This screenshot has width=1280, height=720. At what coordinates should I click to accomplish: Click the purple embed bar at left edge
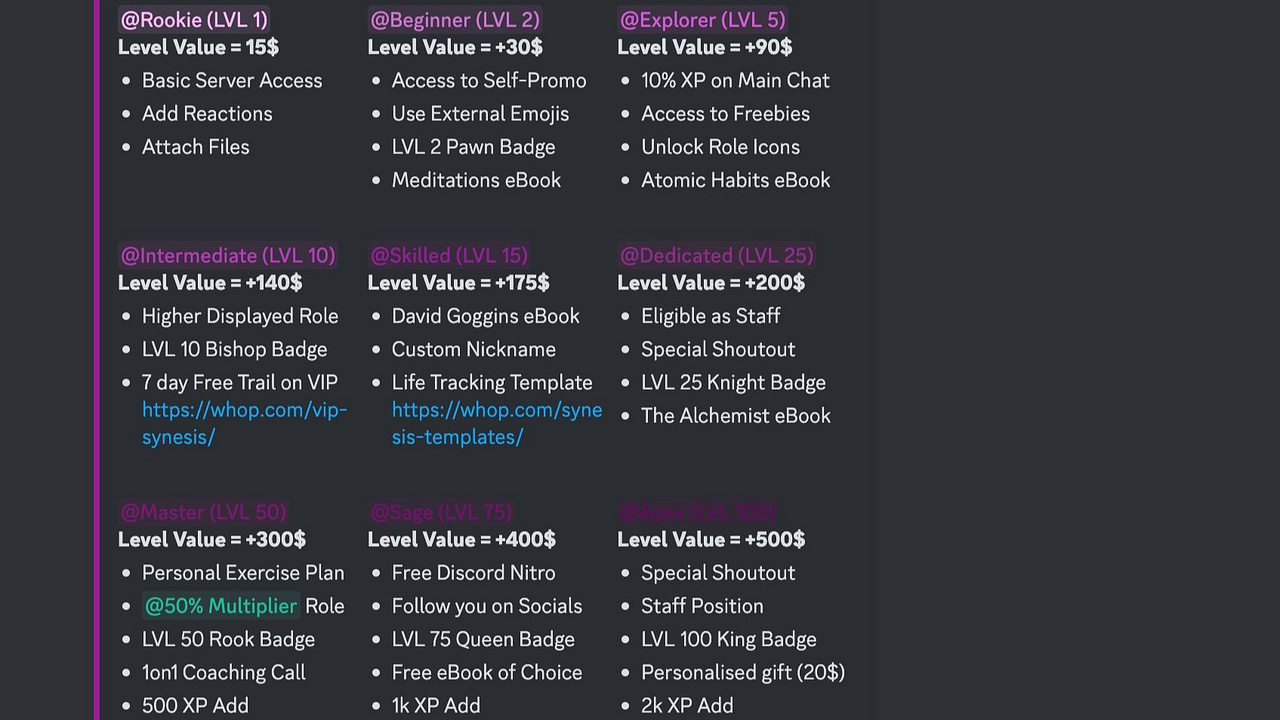97,360
